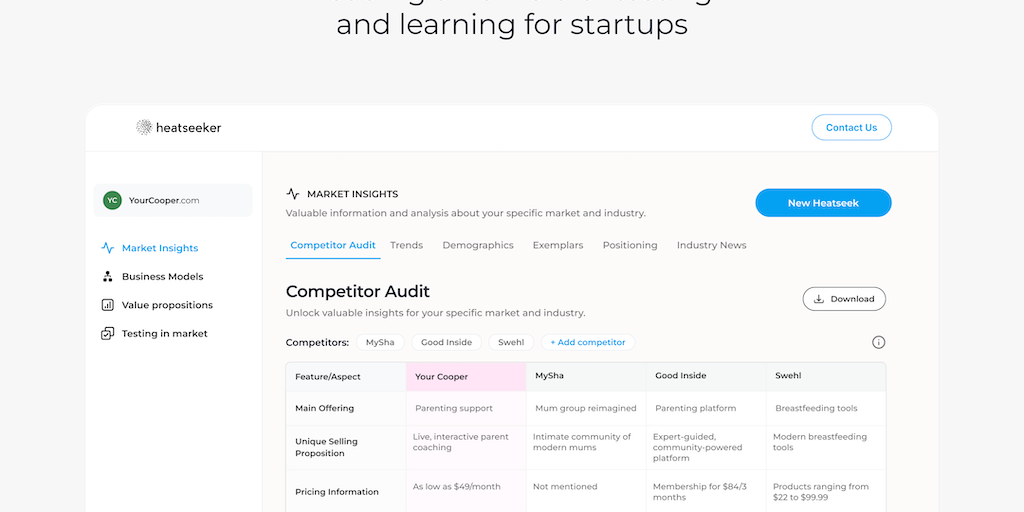Open the Contact Us button
Viewport: 1024px width, 512px height.
pos(851,127)
